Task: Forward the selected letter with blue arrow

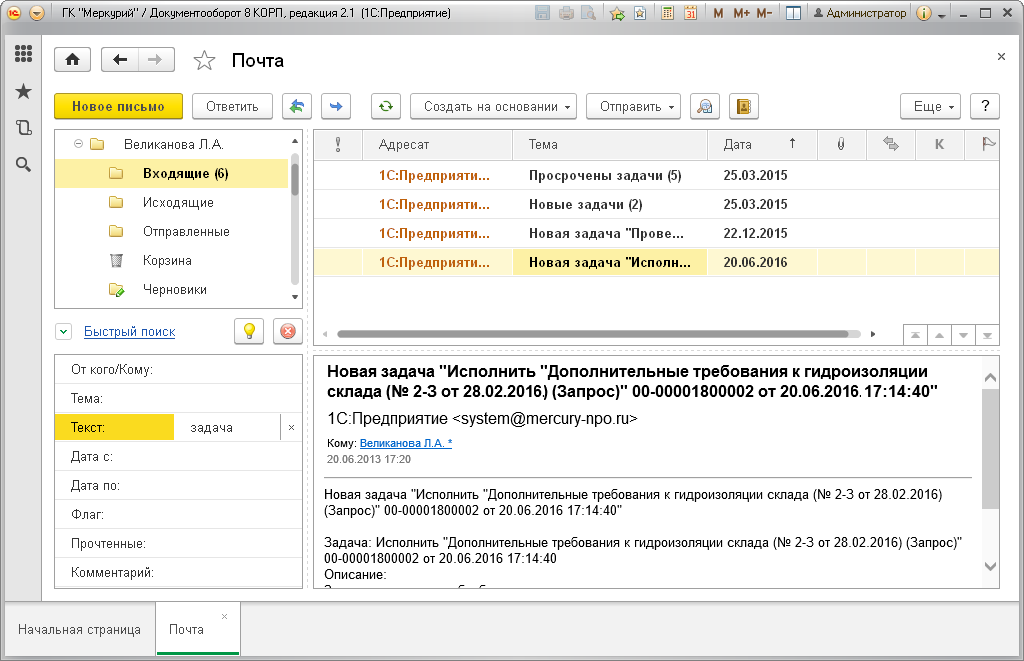Action: tap(336, 106)
